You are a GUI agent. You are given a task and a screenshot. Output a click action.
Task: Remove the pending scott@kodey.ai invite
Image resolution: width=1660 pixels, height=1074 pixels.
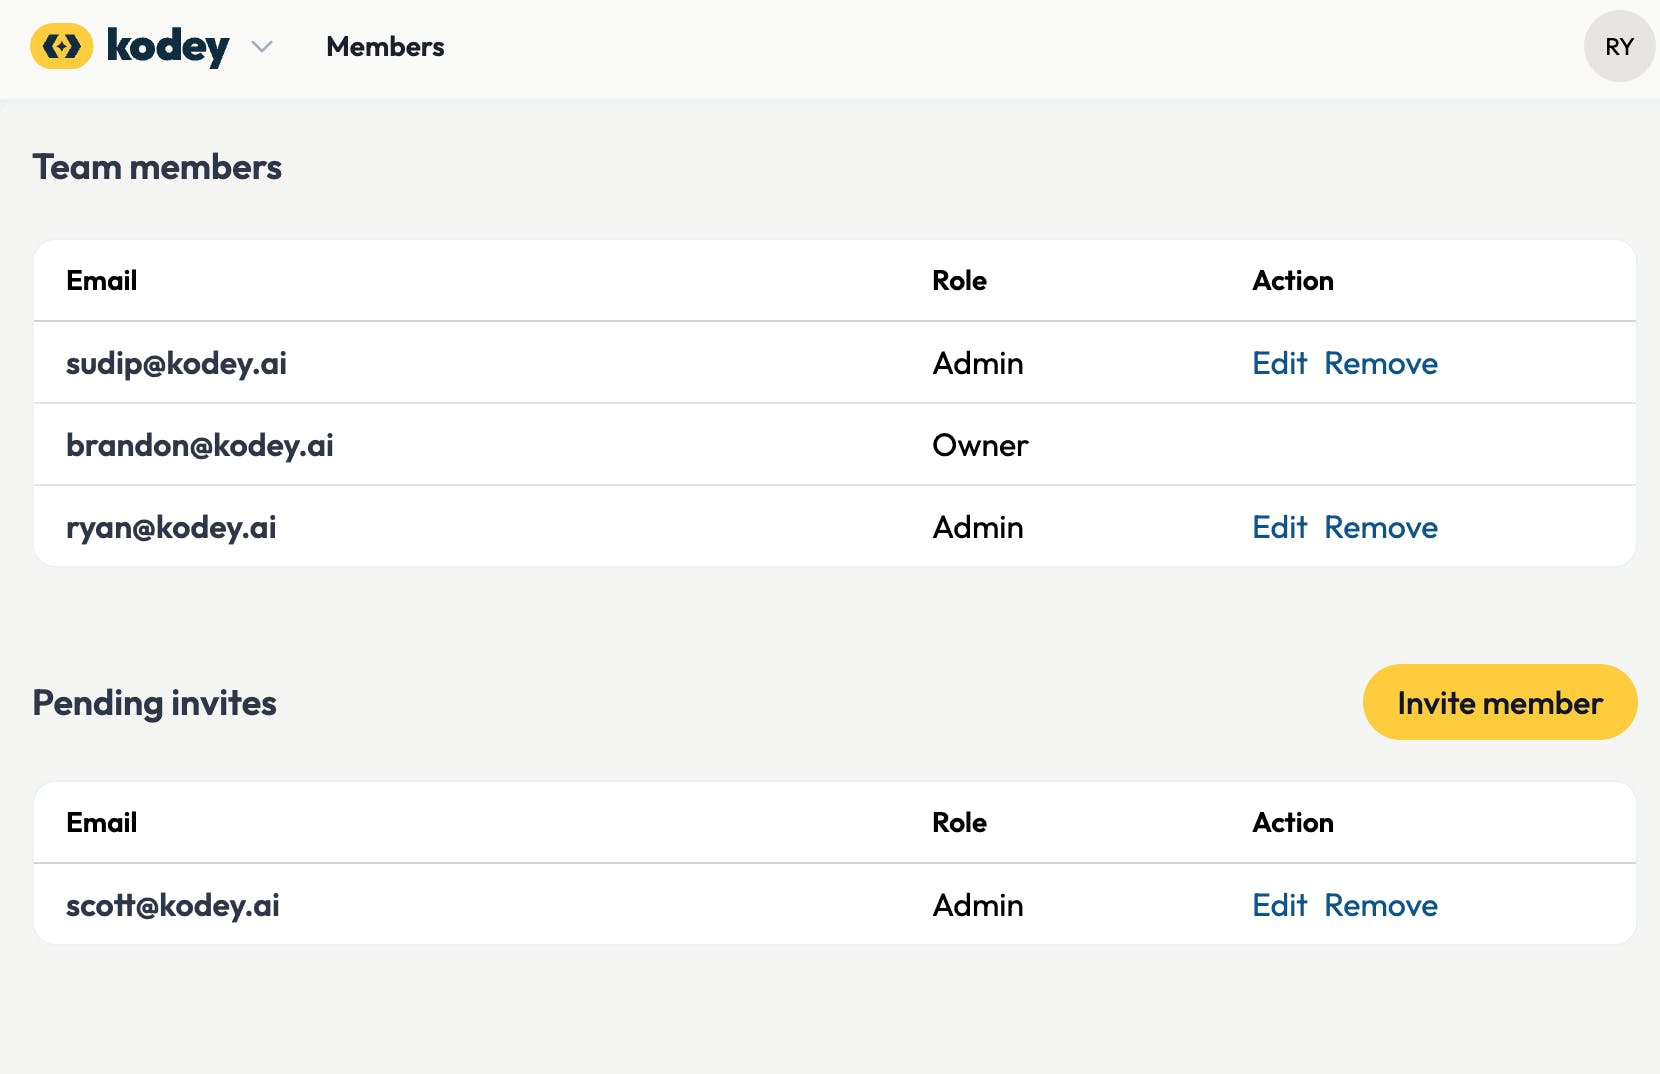(x=1380, y=905)
